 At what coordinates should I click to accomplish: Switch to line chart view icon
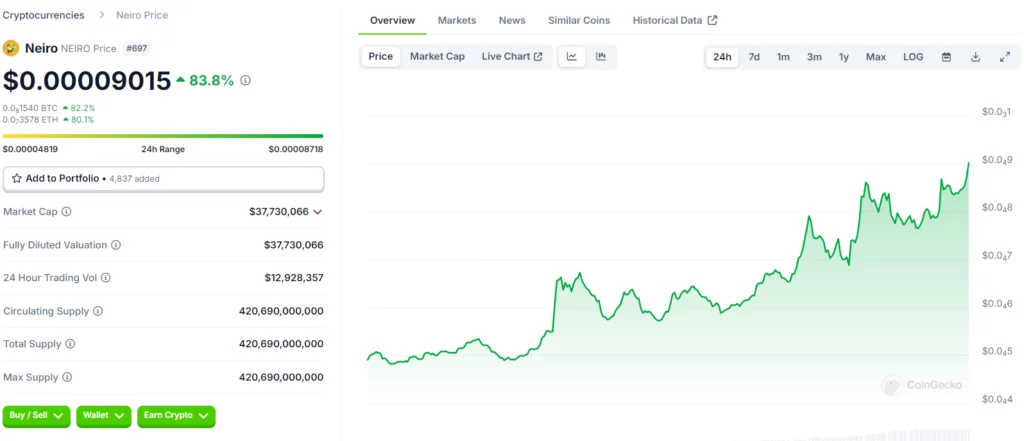click(572, 57)
